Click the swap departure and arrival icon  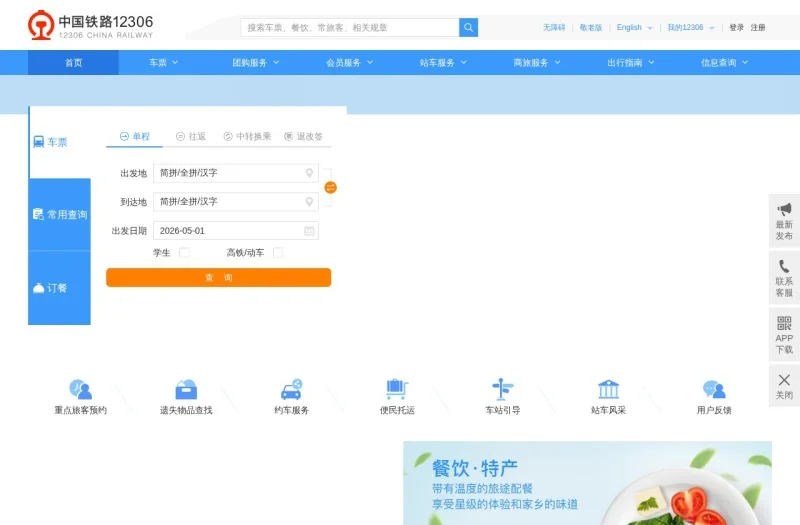(x=331, y=187)
